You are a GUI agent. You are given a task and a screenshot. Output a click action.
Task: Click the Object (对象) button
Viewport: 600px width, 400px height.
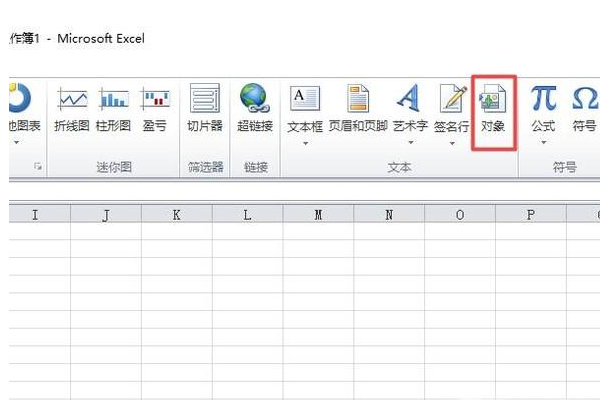point(493,109)
